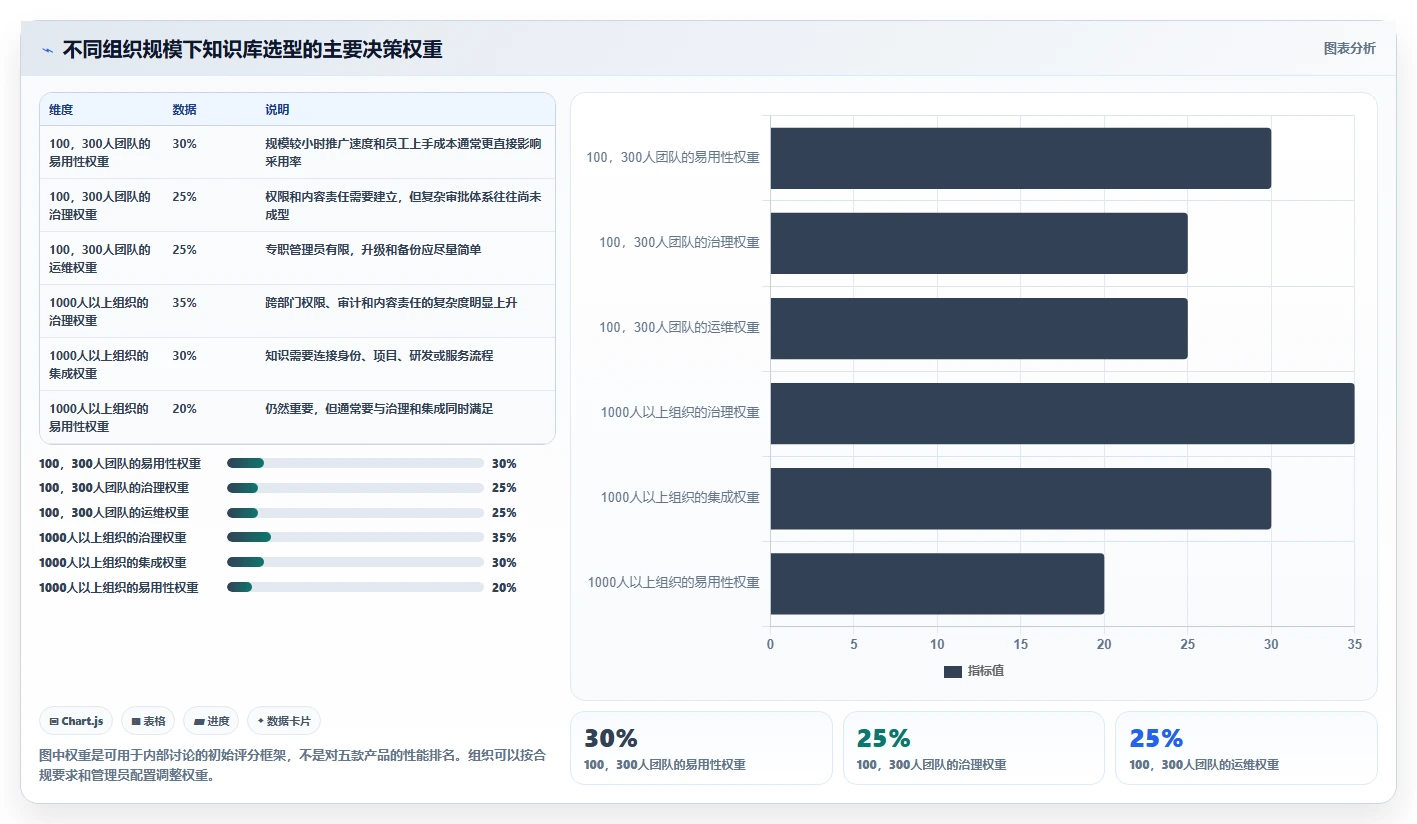Click the x-axis tick value 20
Image resolution: width=1417 pixels, height=824 pixels.
coord(1104,645)
